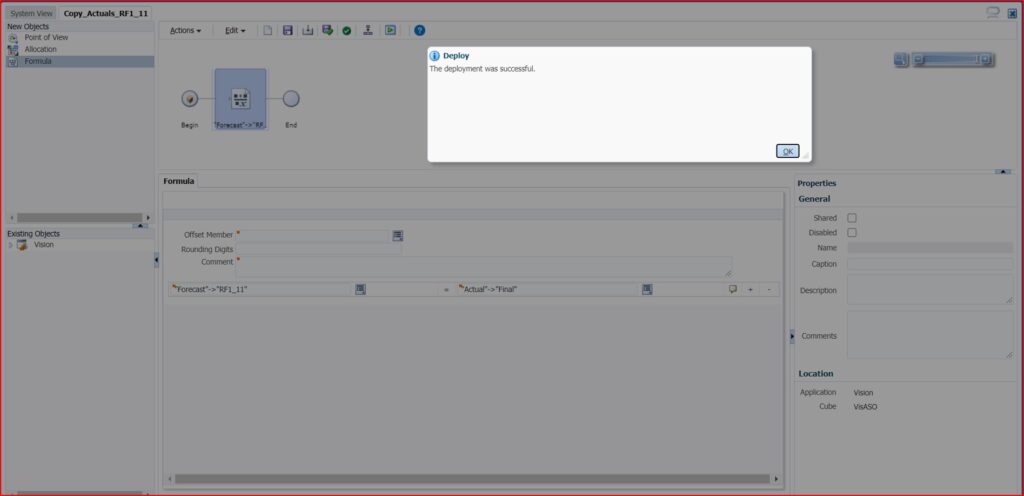Click the Deploy toolbar icon

368,30
